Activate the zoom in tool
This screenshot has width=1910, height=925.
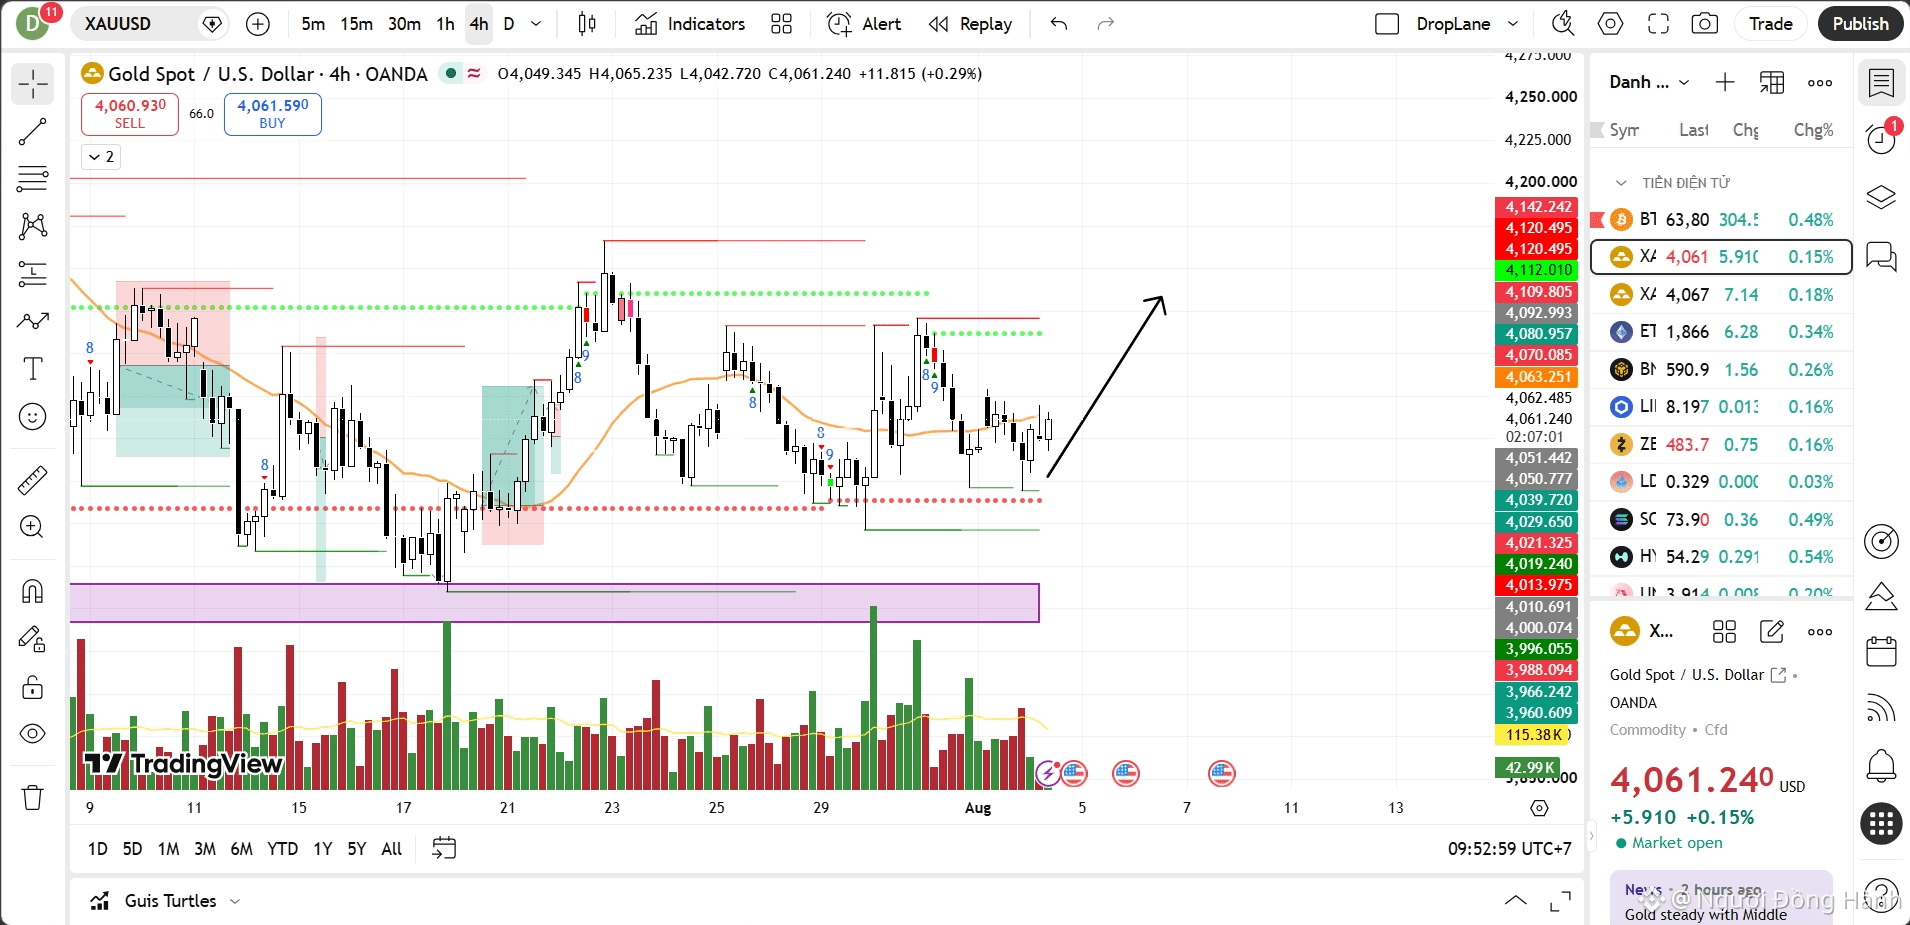[33, 527]
